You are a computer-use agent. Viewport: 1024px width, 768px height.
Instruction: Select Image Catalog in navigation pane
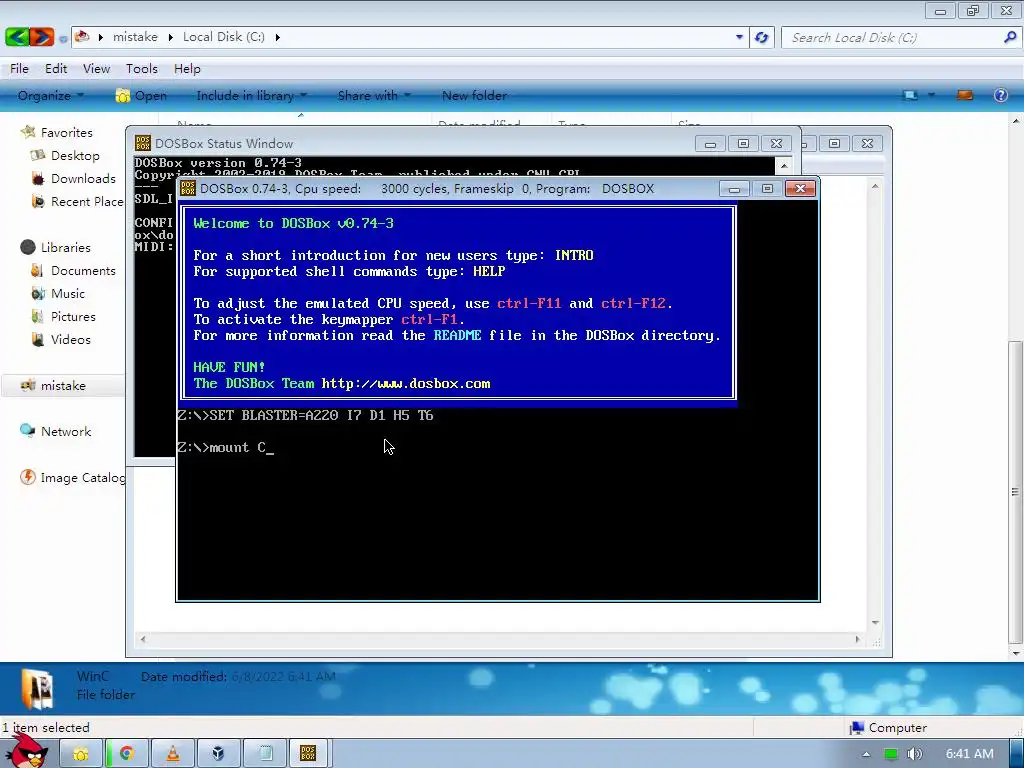pos(72,477)
